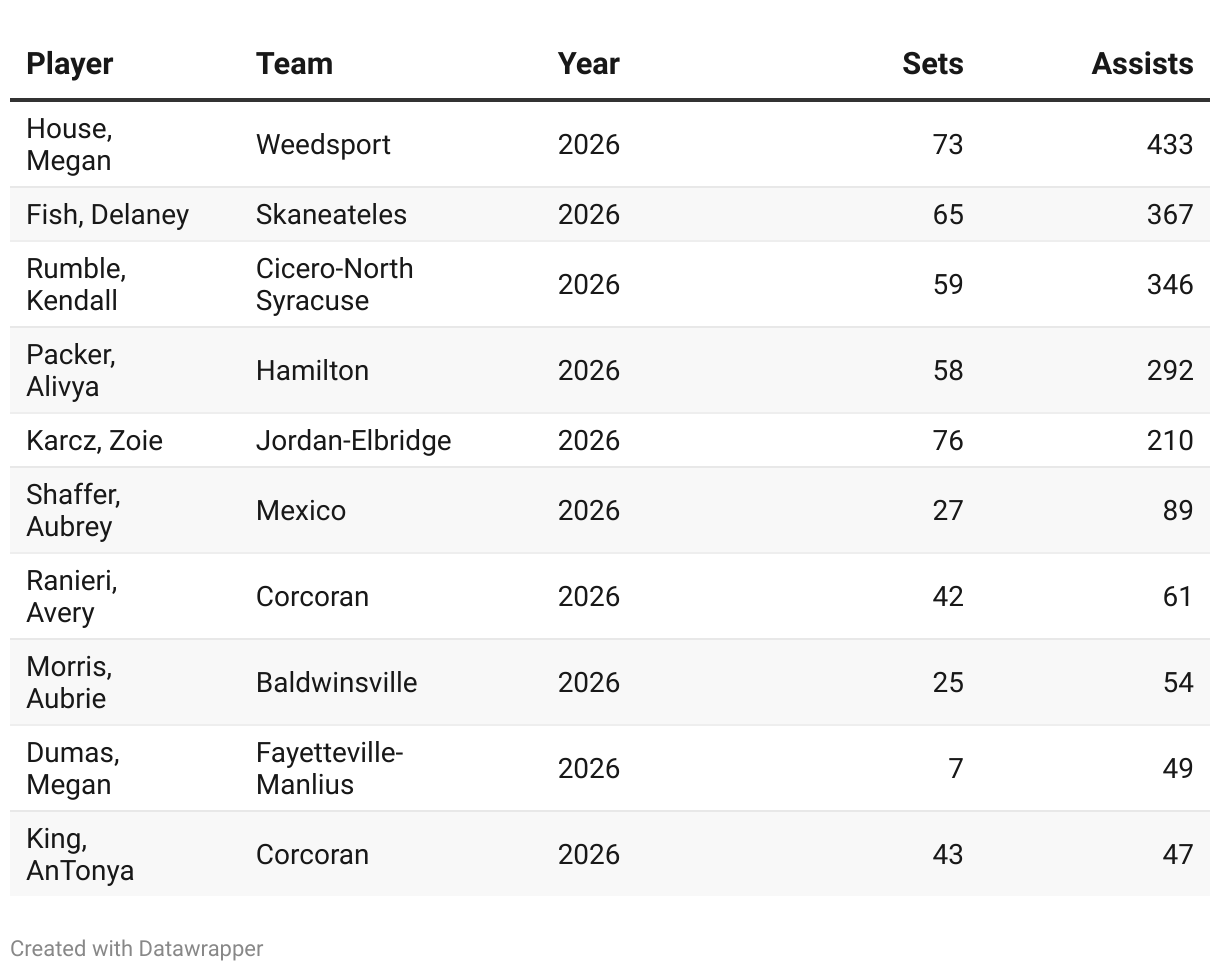Viewport: 1220px width, 972px height.
Task: Select the 433 assists value
Action: 1169,145
